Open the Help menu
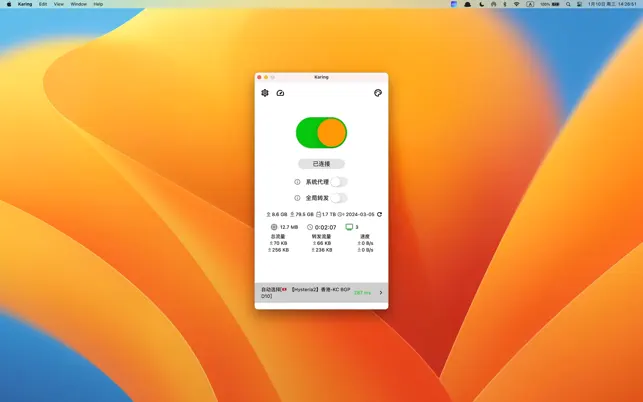The image size is (643, 402). point(98,4)
